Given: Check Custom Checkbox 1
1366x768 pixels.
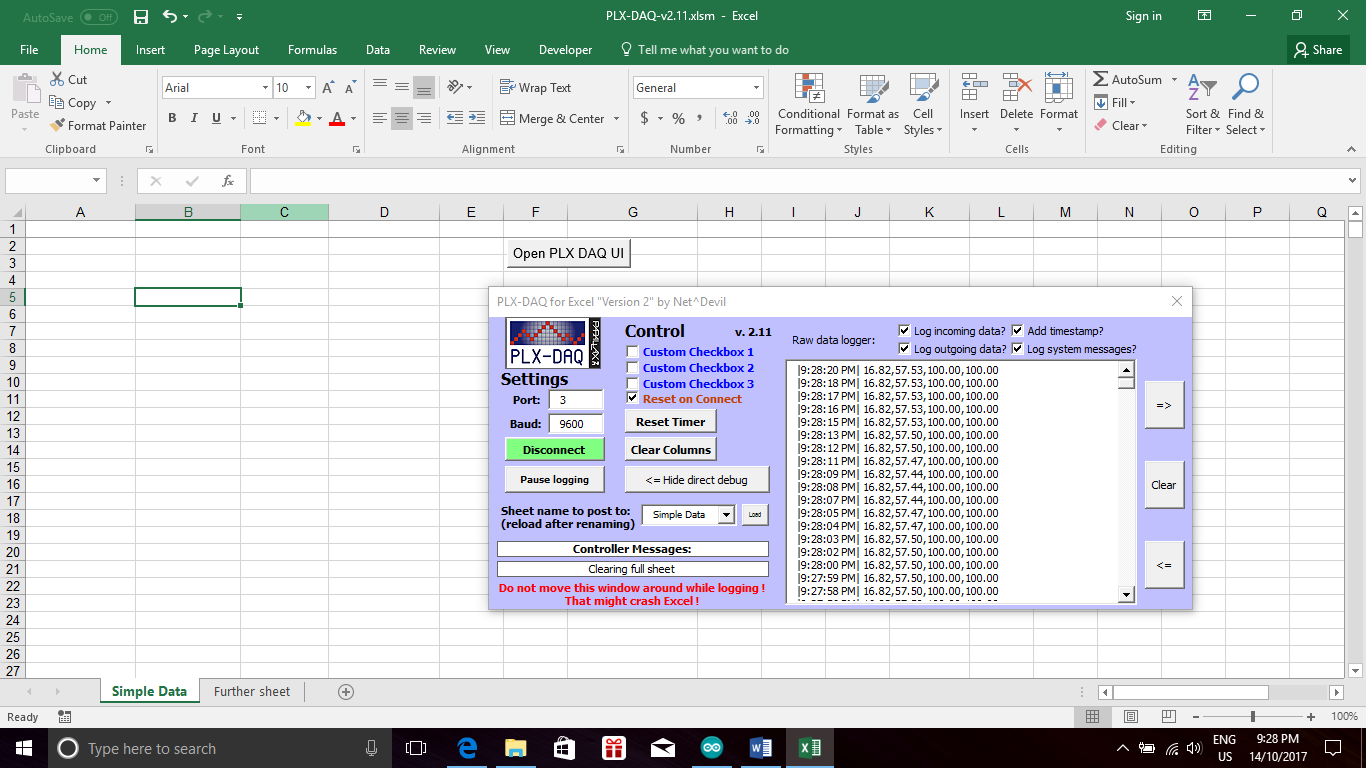Looking at the screenshot, I should pyautogui.click(x=632, y=351).
